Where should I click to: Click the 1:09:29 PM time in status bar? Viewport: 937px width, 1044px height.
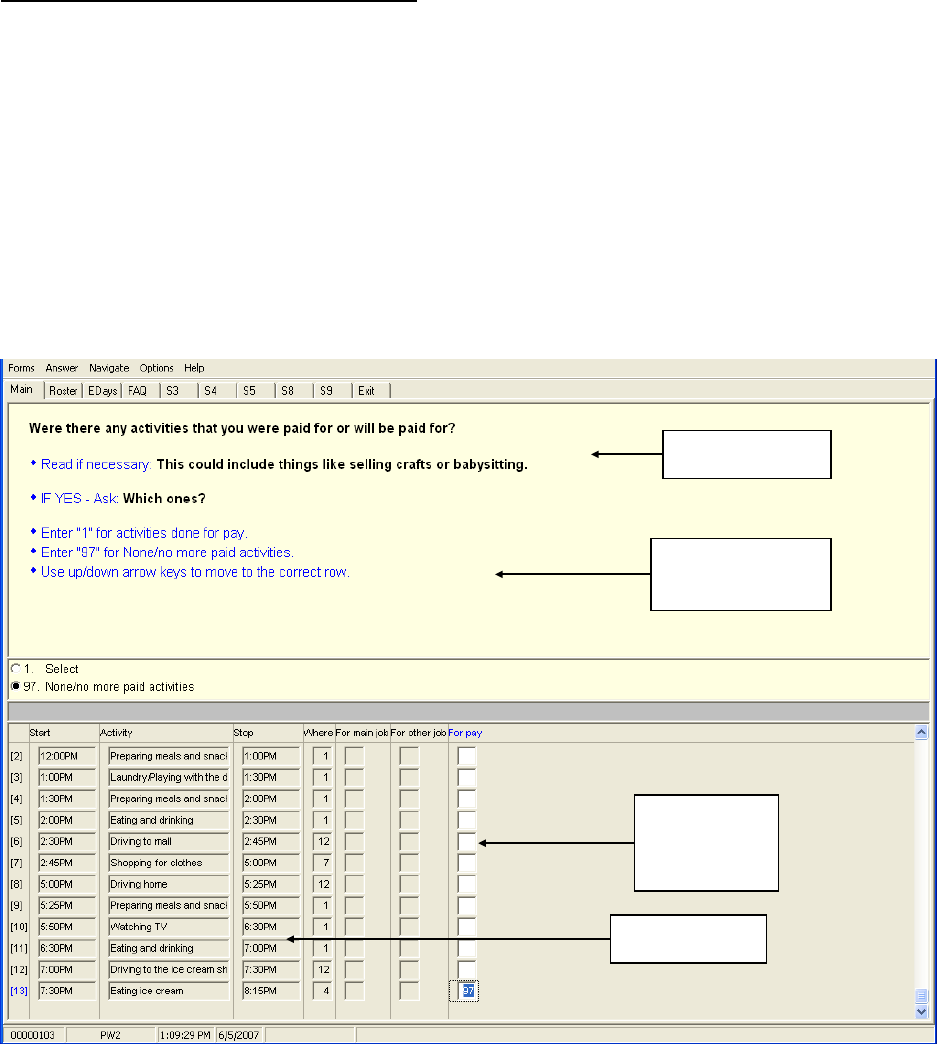185,1035
